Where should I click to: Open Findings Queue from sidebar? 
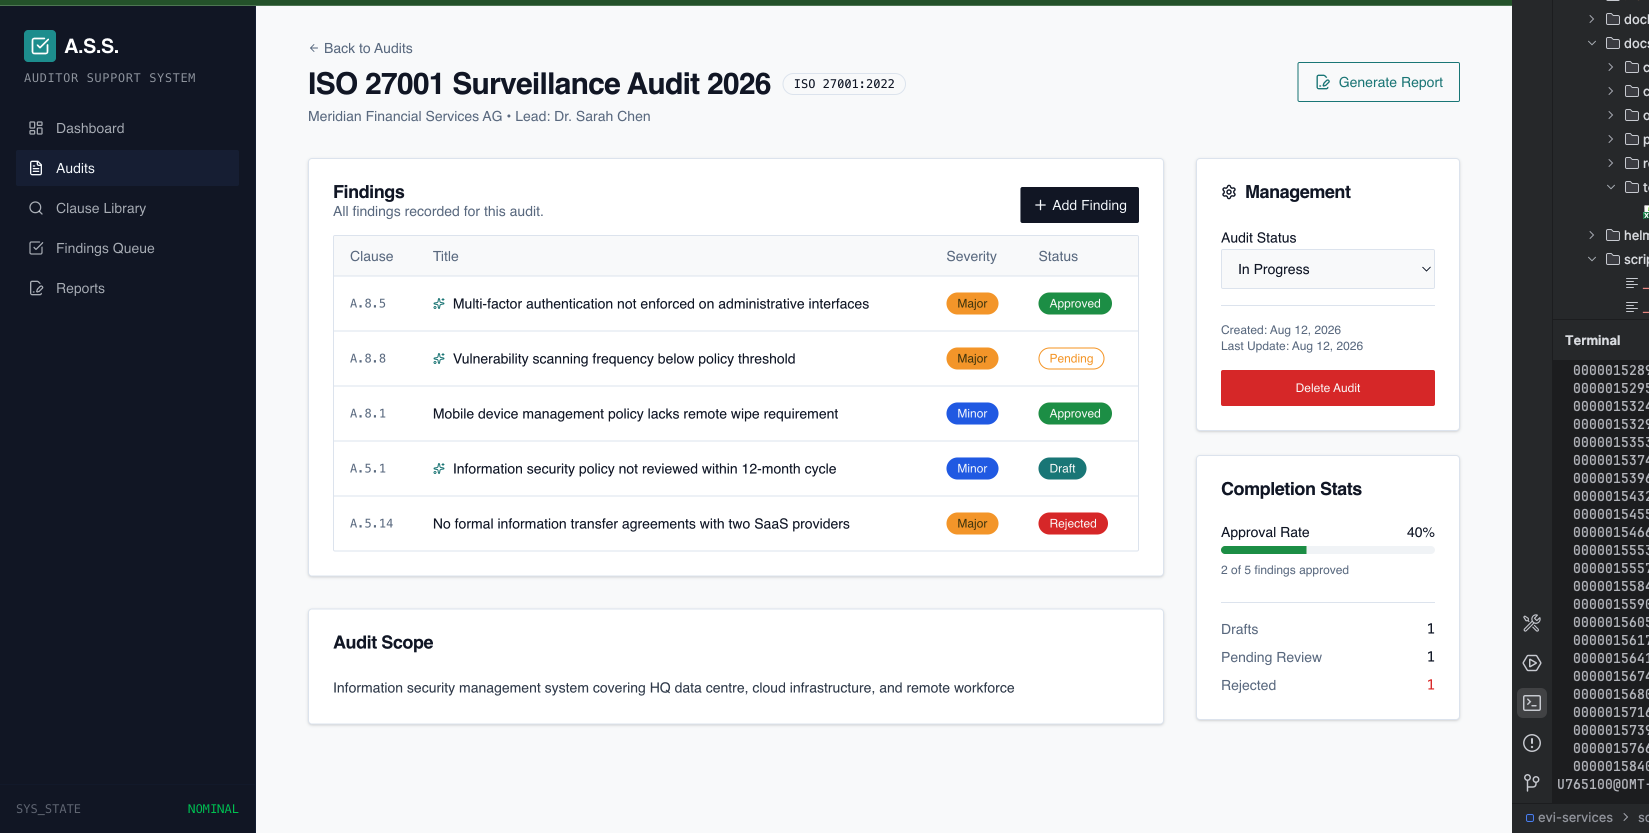click(127, 248)
